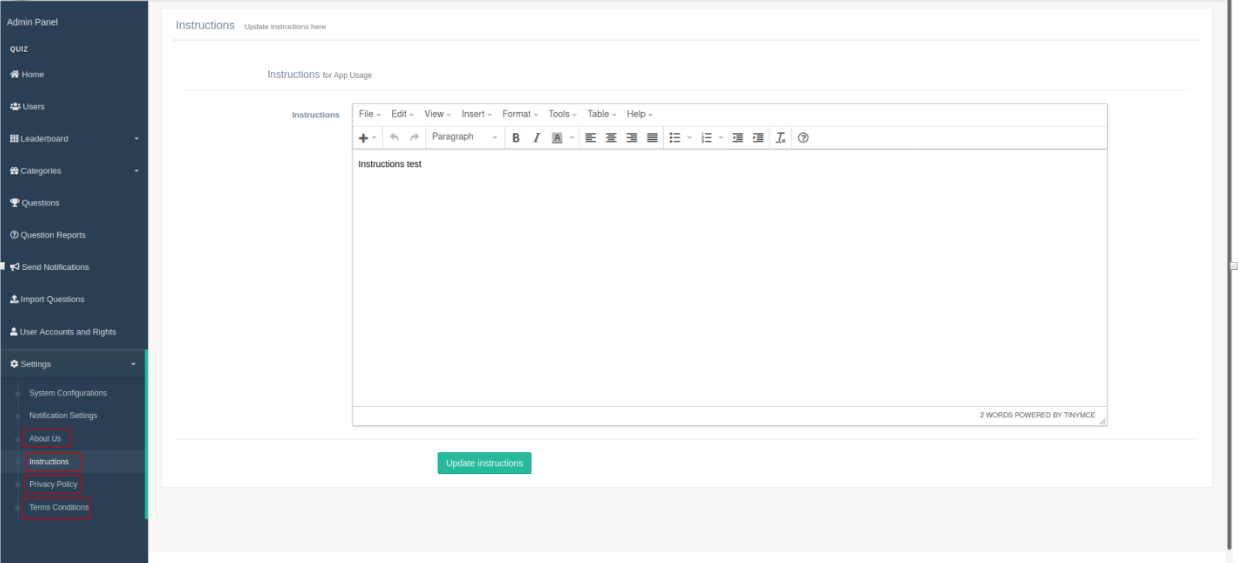
Task: Open the Paragraph format dropdown
Action: pyautogui.click(x=464, y=137)
